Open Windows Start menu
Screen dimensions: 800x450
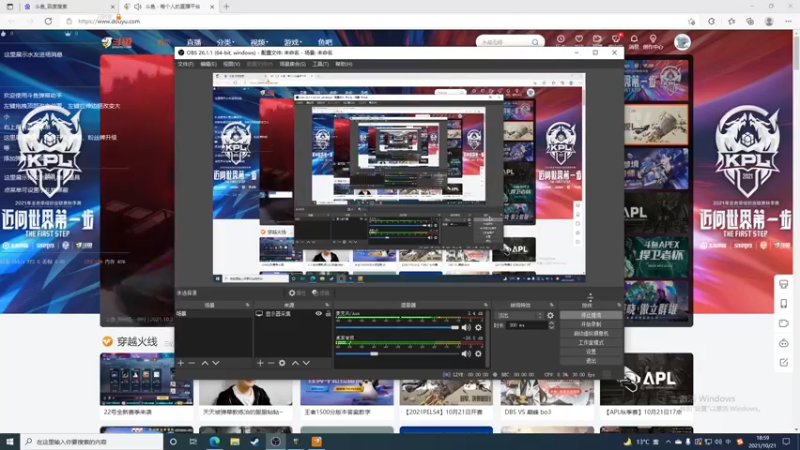coord(10,441)
